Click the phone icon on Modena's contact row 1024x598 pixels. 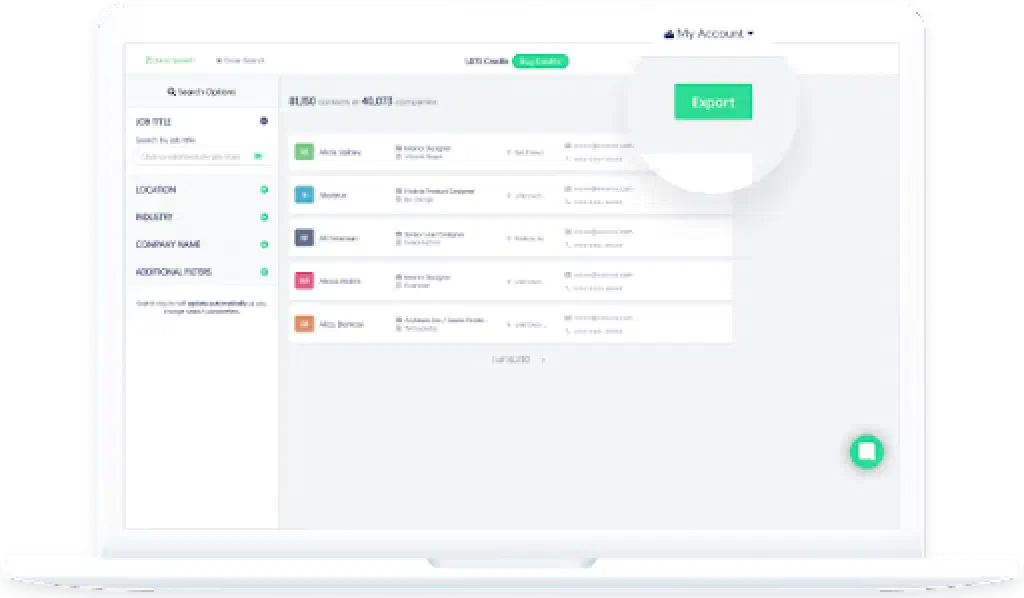point(566,202)
